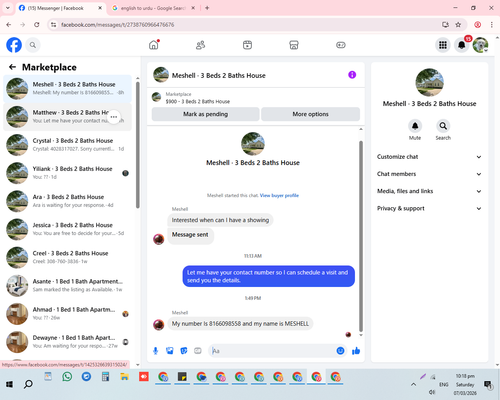Click the listing thumbnail beside $900 Marketplace
Image resolution: width=500 pixels, height=400 pixels.
coord(156,97)
